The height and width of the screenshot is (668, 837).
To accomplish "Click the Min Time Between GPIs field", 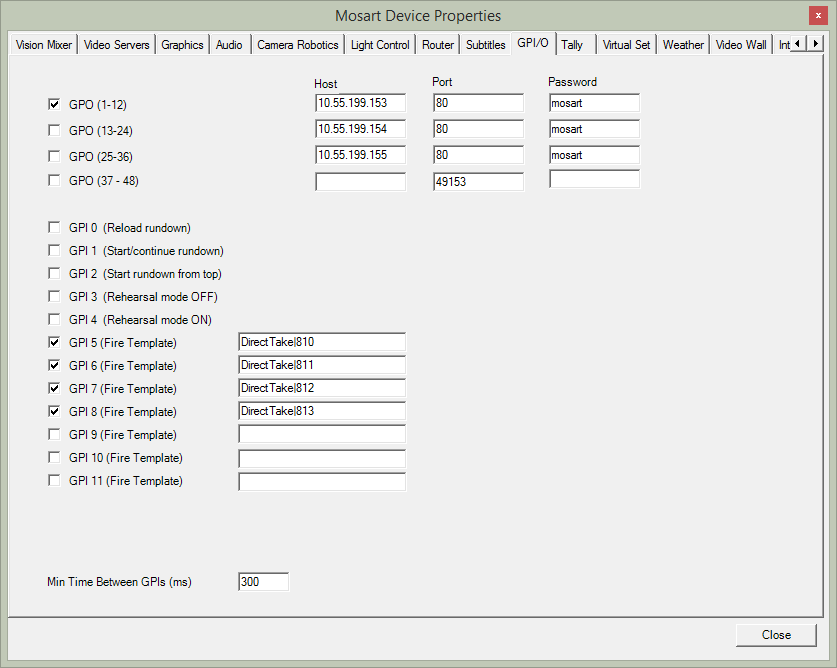I will point(263,582).
